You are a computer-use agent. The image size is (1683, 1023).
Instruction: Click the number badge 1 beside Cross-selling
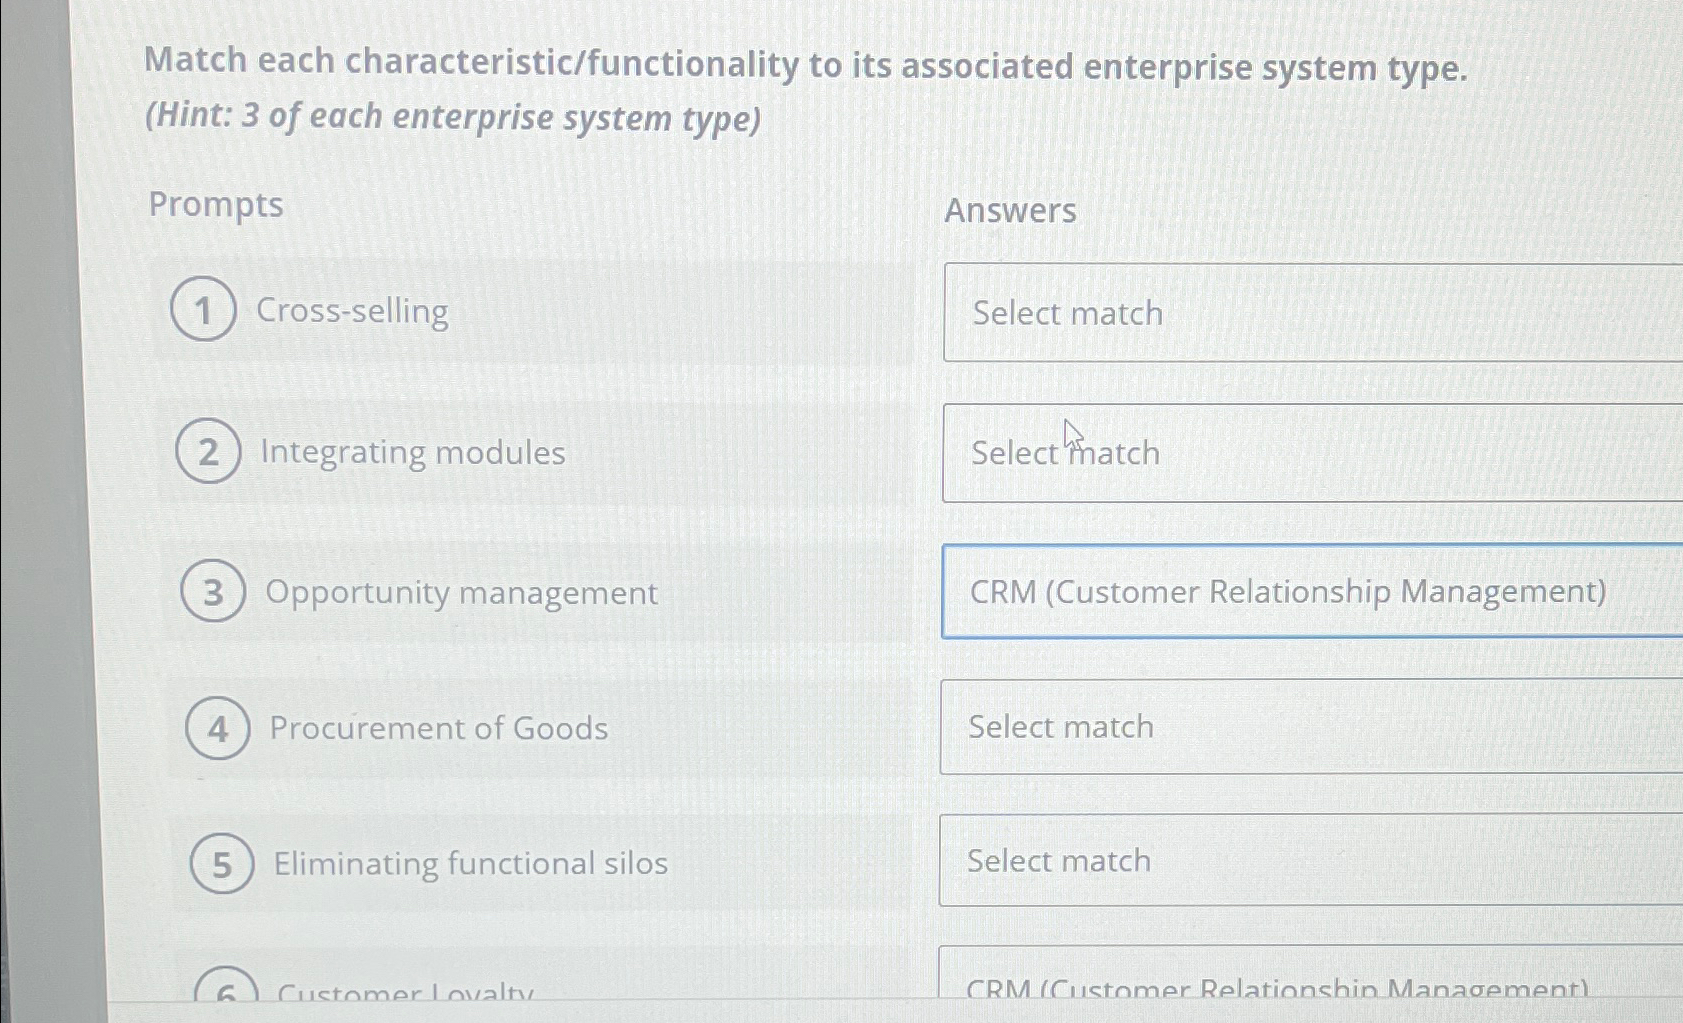[204, 311]
